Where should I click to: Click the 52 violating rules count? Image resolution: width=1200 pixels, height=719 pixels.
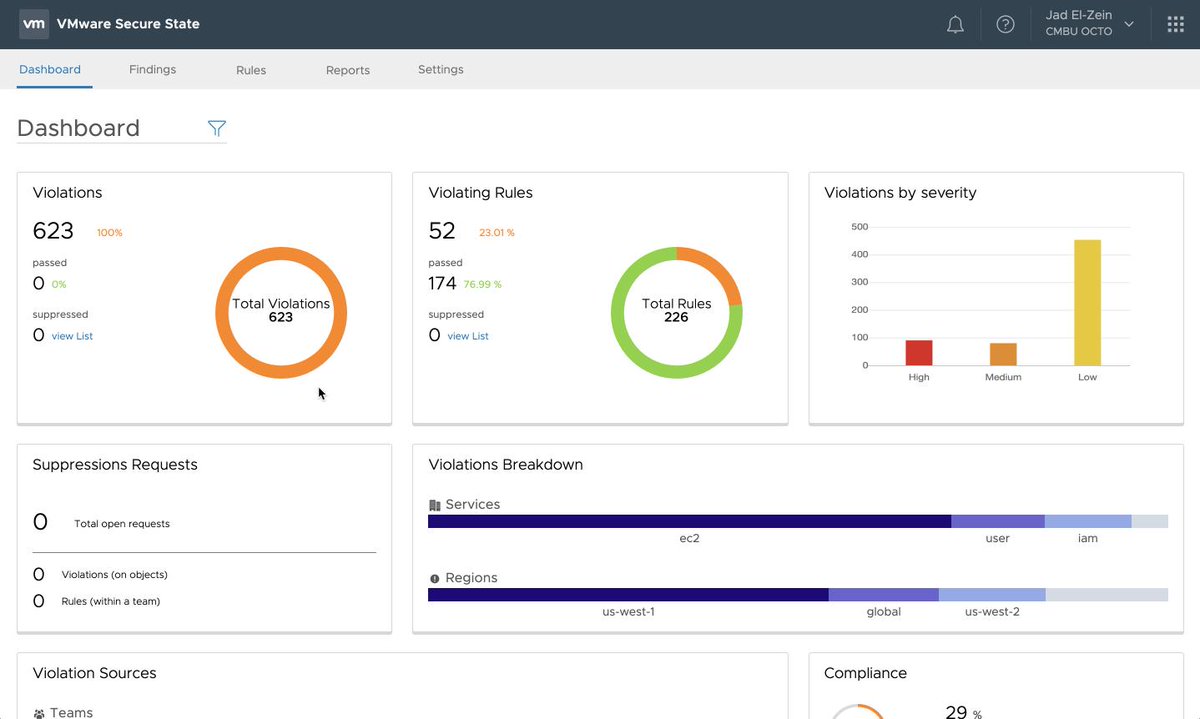tap(442, 231)
